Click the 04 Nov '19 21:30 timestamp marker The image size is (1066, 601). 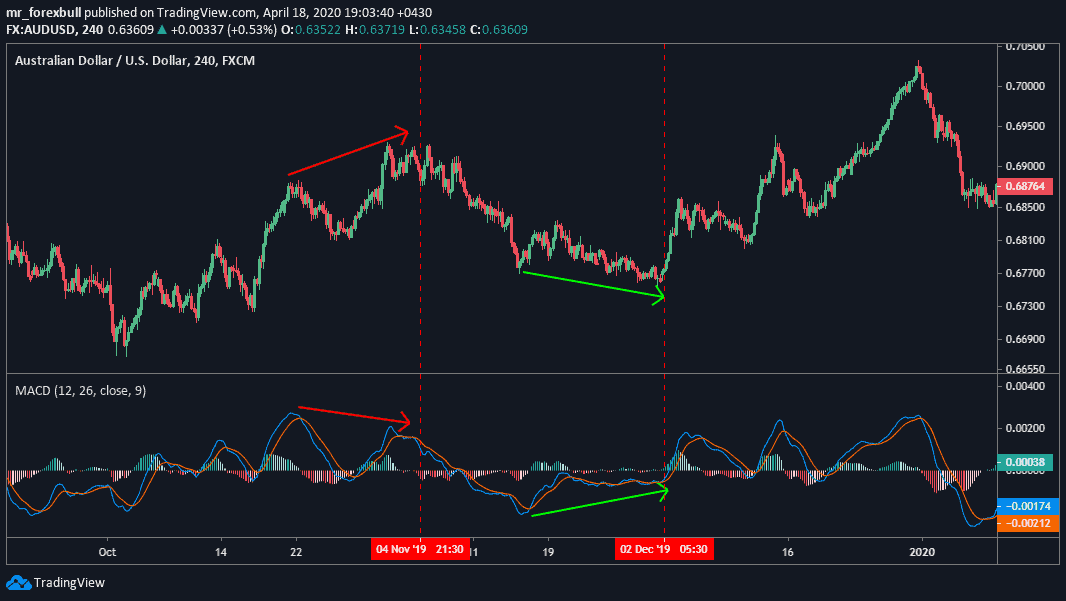421,549
